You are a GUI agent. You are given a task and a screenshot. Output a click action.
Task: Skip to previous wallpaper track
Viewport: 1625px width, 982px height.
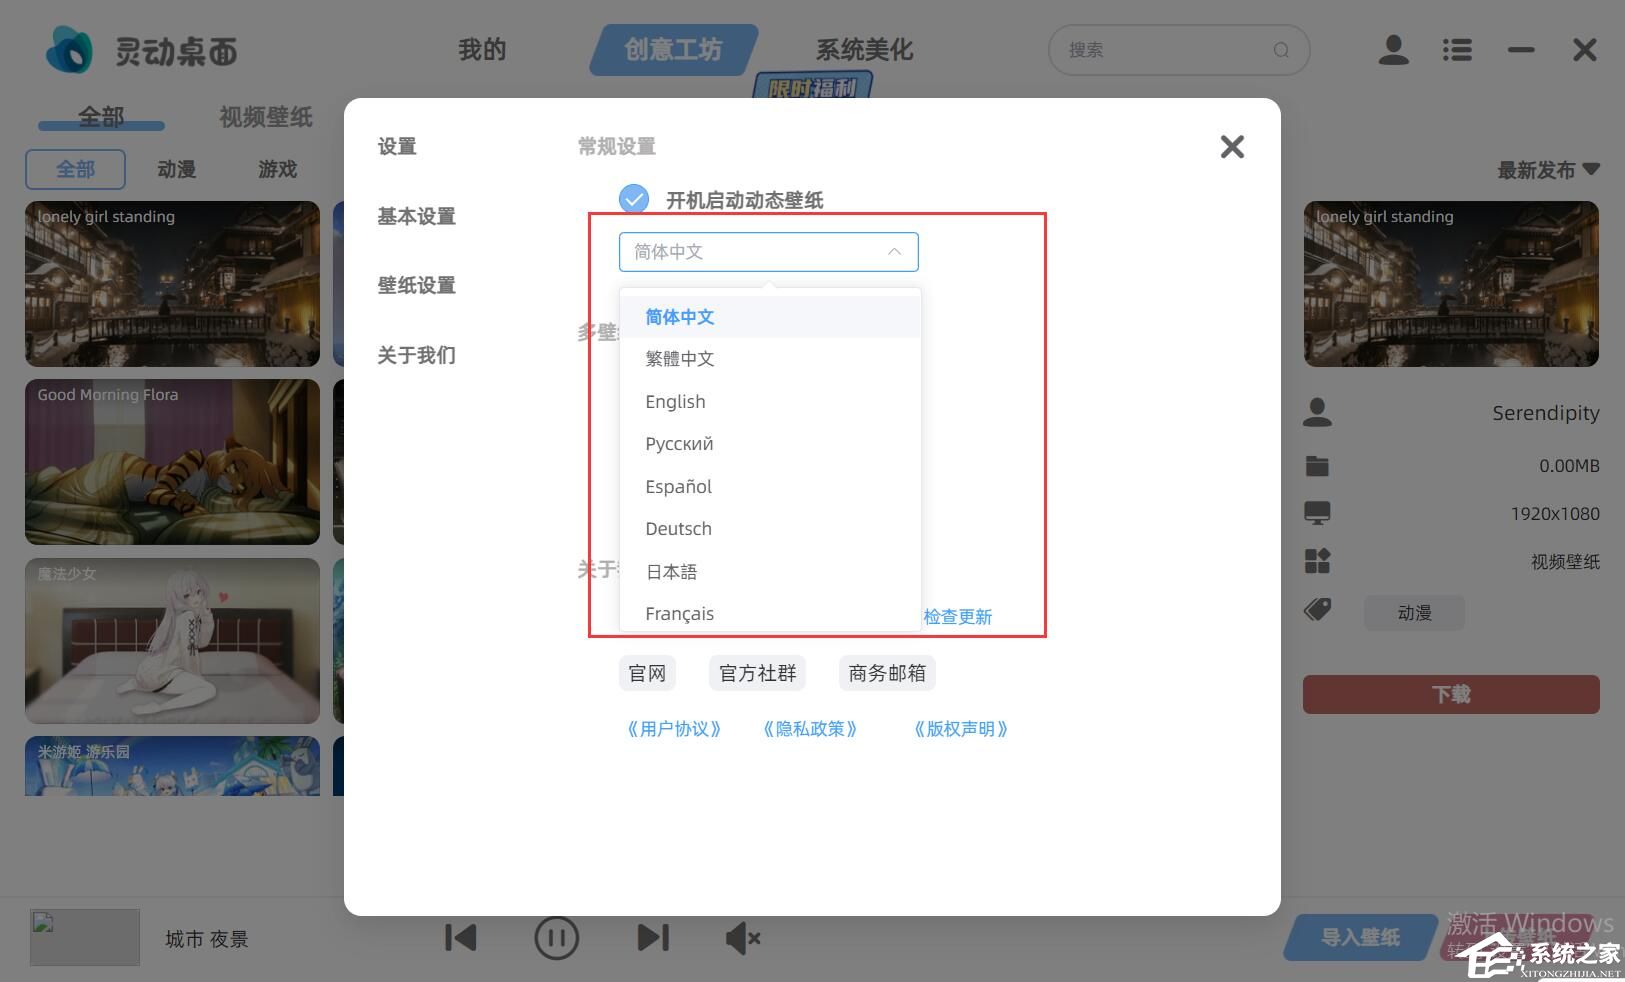coord(461,938)
